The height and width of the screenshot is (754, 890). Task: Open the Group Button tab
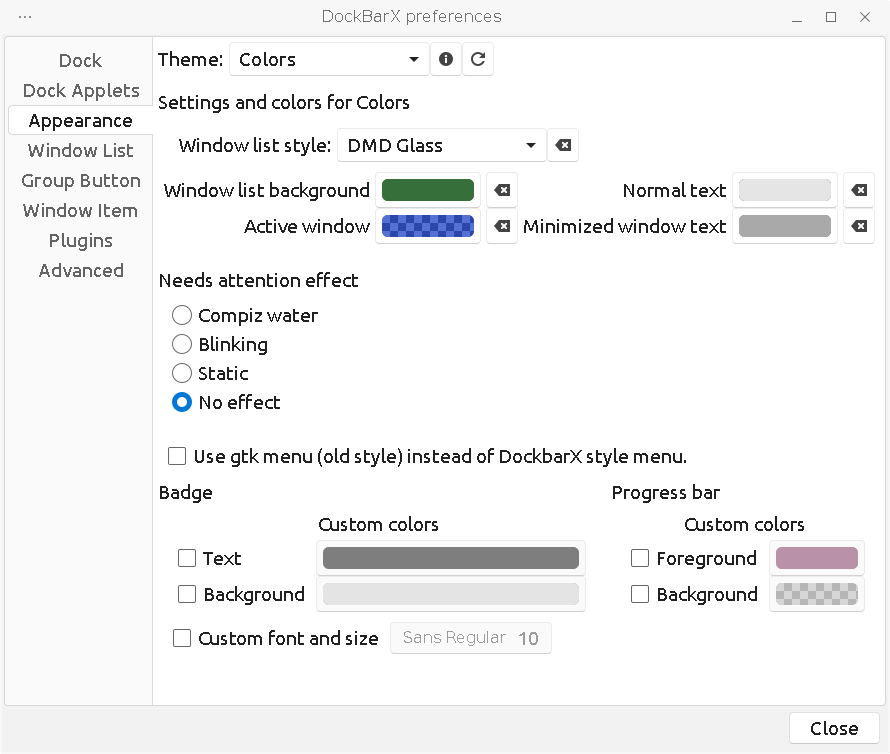81,181
